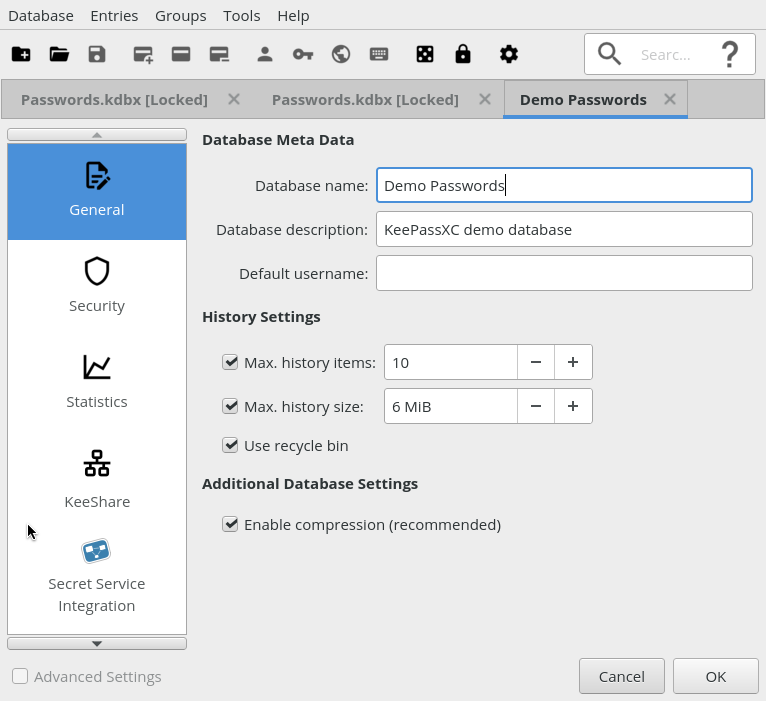Click the Copy Password key icon
This screenshot has height=701, width=766.
303,54
